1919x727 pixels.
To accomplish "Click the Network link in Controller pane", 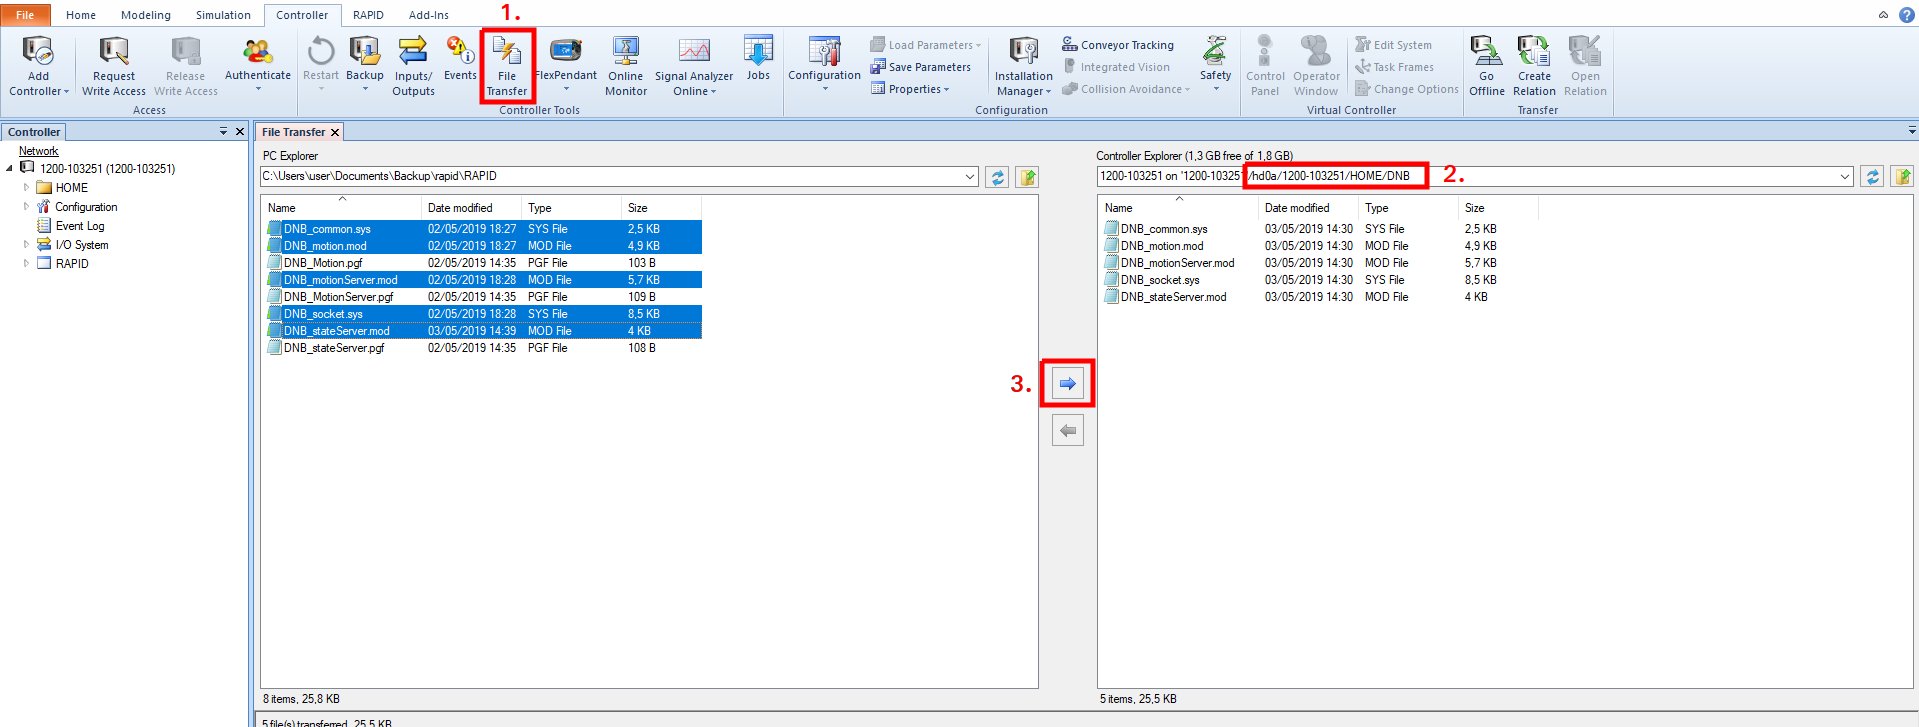I will tap(39, 151).
